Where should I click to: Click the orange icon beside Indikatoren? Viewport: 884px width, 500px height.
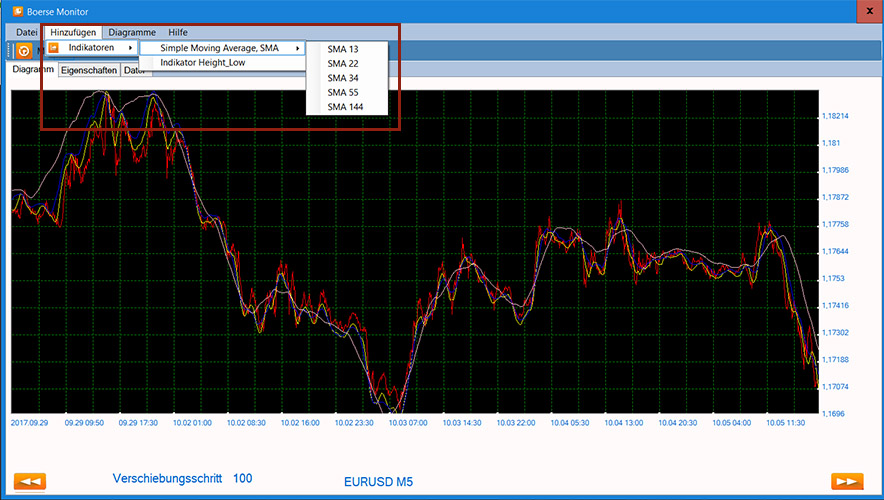[54, 48]
